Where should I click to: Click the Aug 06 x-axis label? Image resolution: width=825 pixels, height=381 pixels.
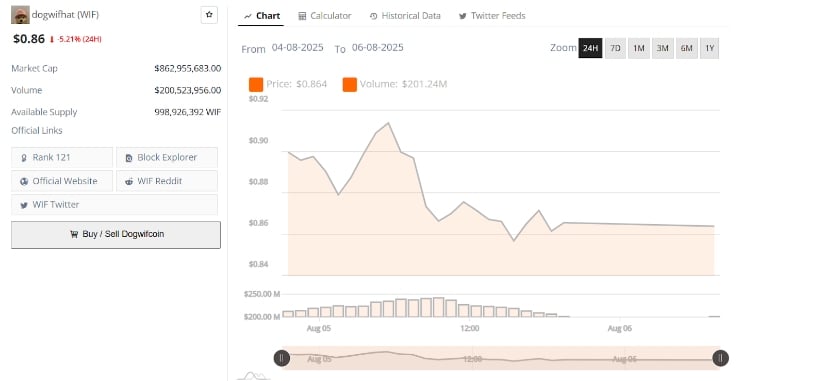point(619,328)
